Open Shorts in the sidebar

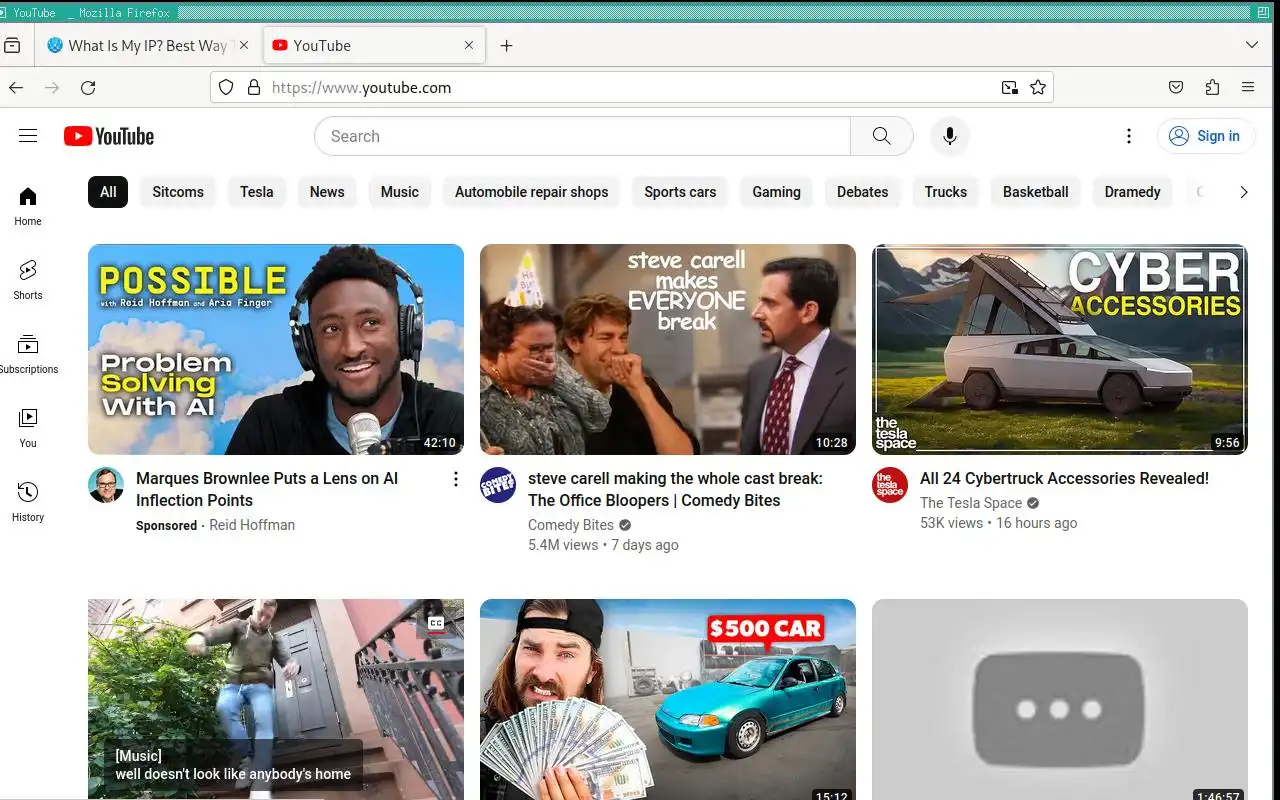coord(28,280)
